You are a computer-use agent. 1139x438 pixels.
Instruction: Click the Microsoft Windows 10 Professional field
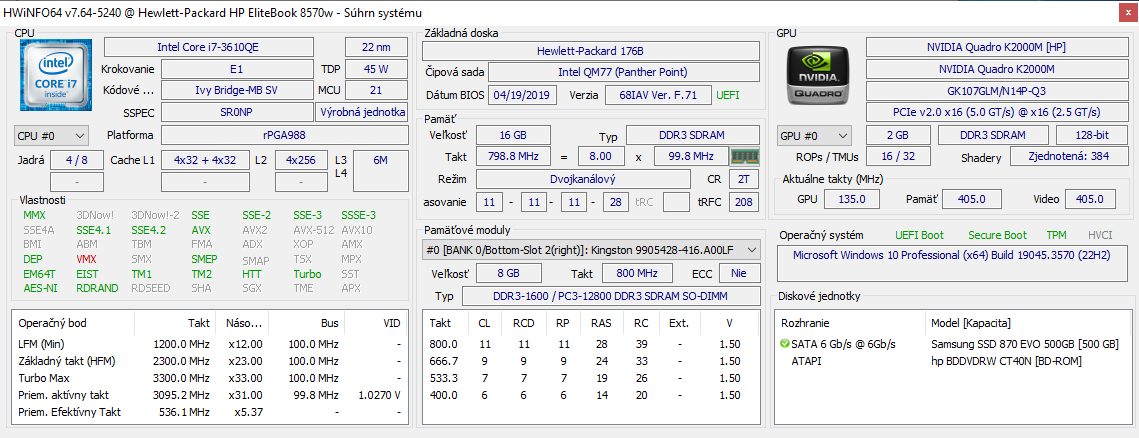point(950,255)
